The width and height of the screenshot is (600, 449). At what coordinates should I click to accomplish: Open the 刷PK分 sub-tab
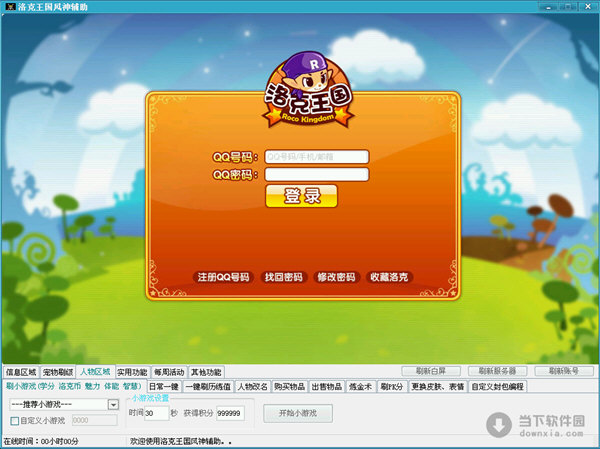pyautogui.click(x=391, y=387)
